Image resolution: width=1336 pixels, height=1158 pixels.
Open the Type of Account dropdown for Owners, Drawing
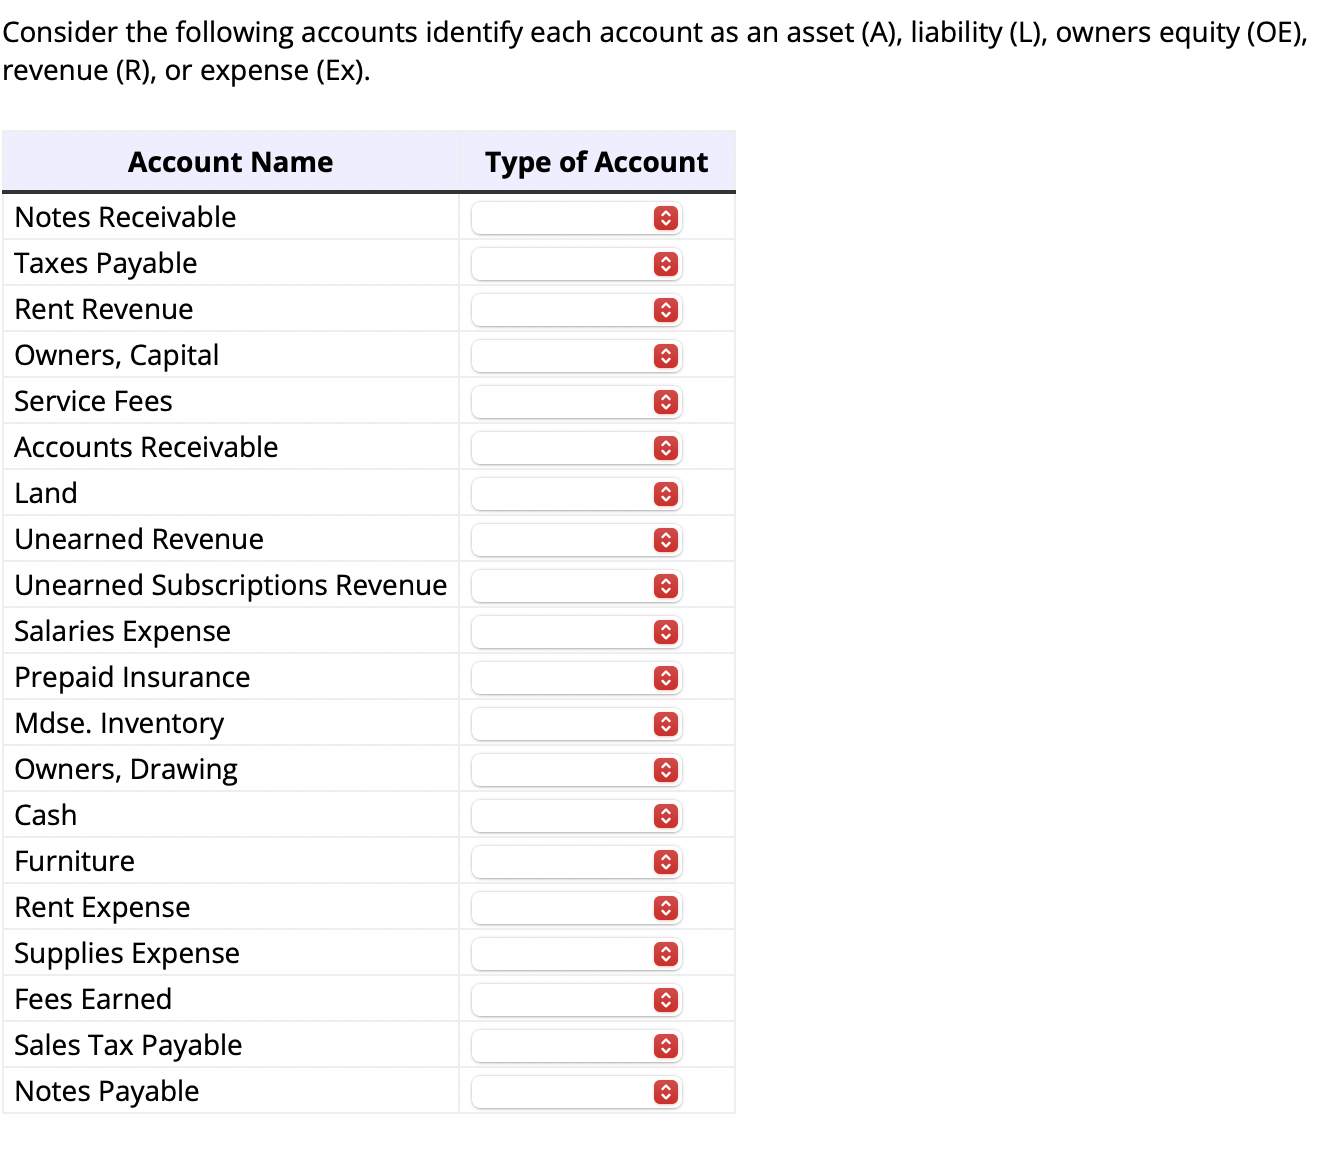click(x=666, y=770)
